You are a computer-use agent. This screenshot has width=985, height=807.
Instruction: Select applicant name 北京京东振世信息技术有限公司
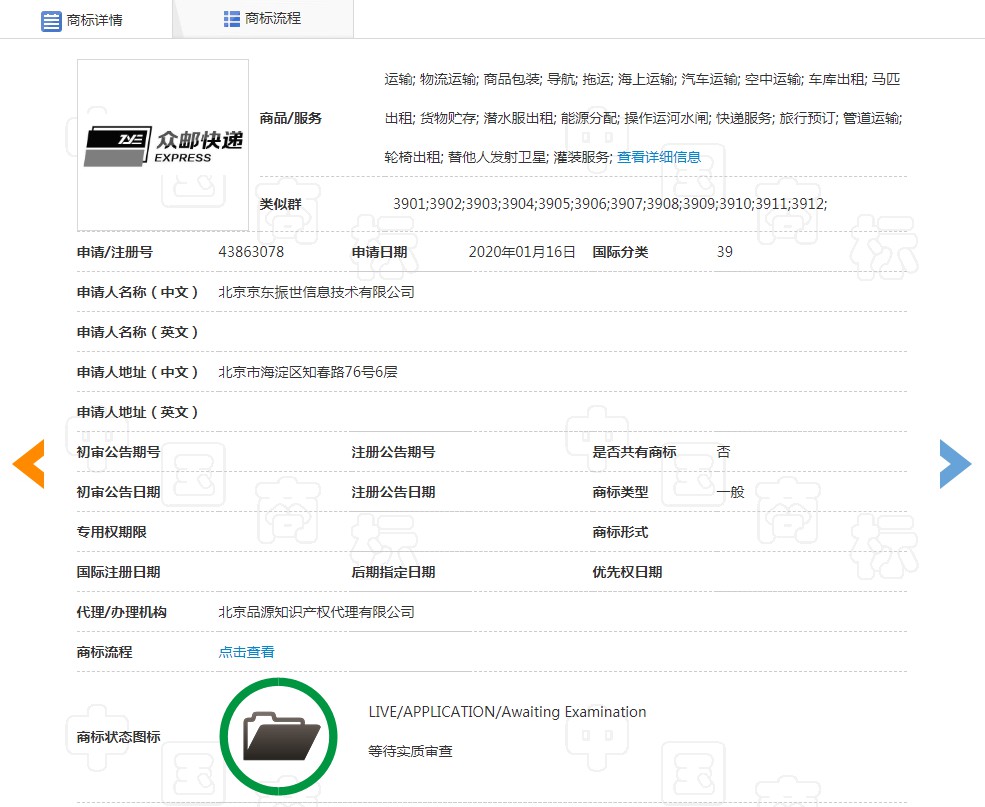coord(322,292)
